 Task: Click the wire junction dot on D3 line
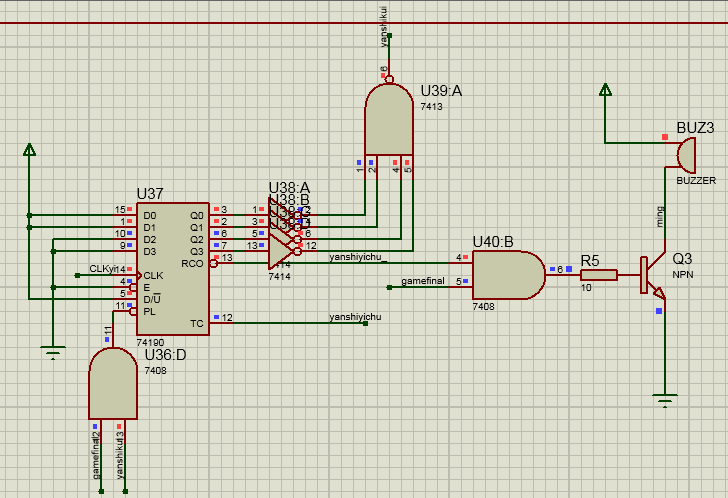53,252
